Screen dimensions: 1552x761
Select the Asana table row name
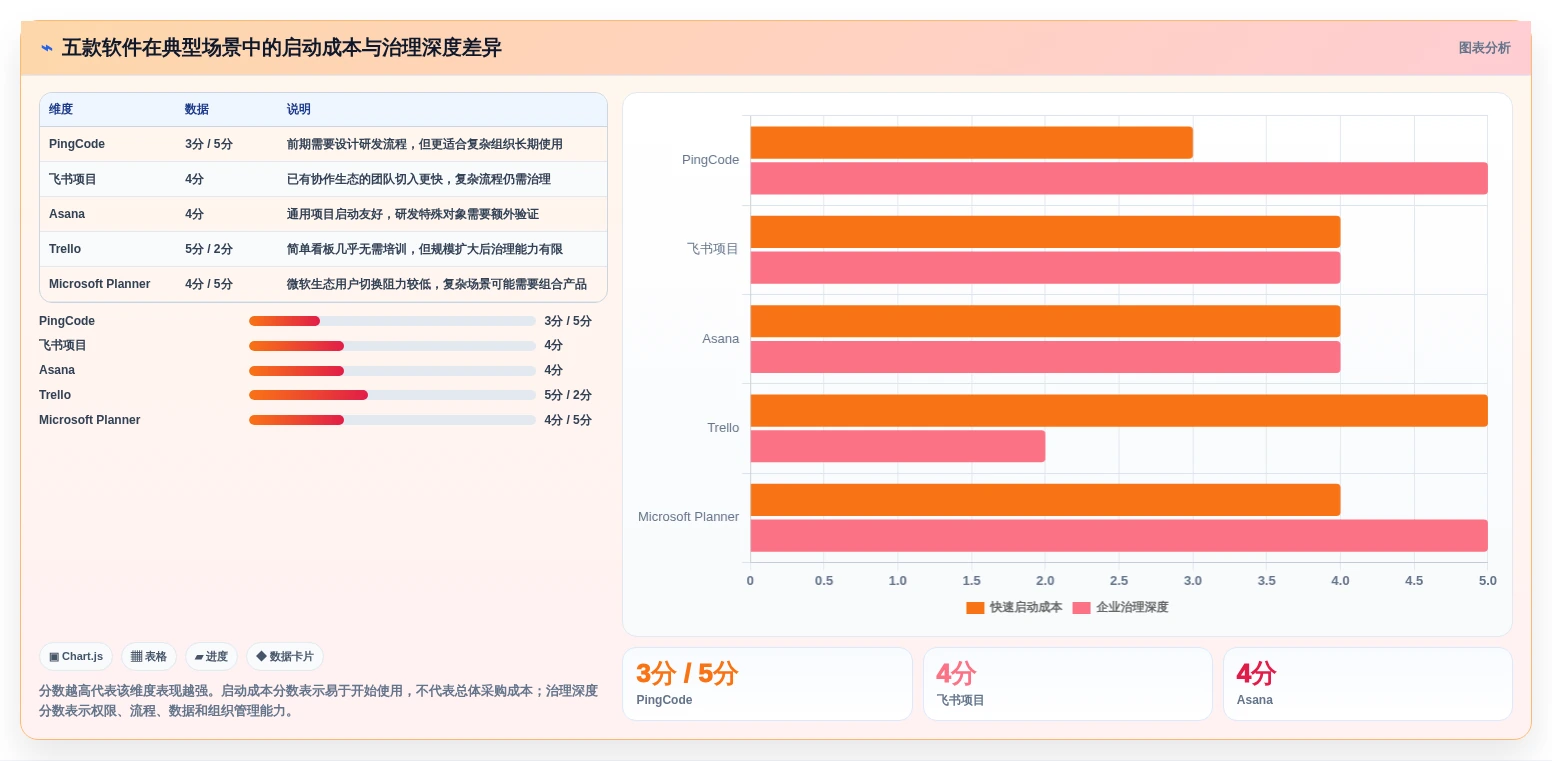pyautogui.click(x=67, y=214)
